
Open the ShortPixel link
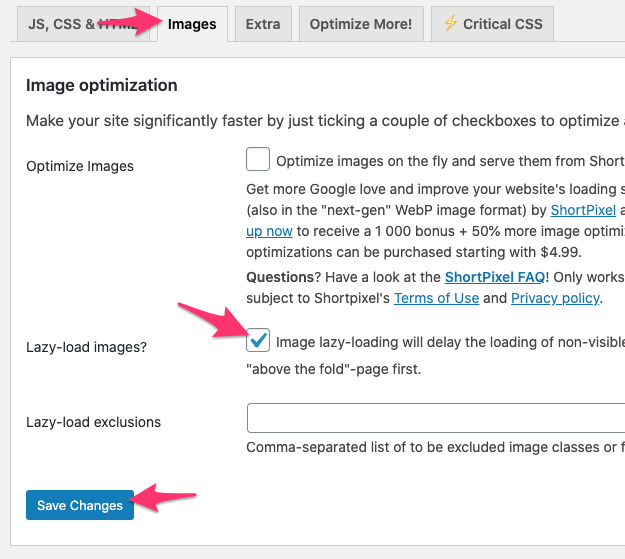point(583,210)
